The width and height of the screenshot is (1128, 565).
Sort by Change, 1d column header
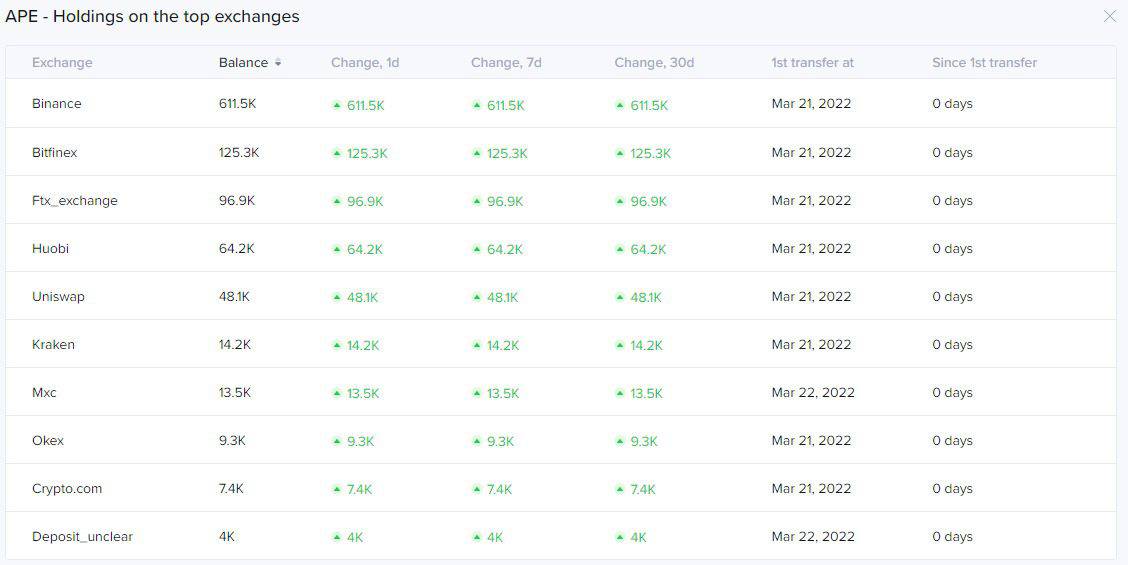(365, 63)
